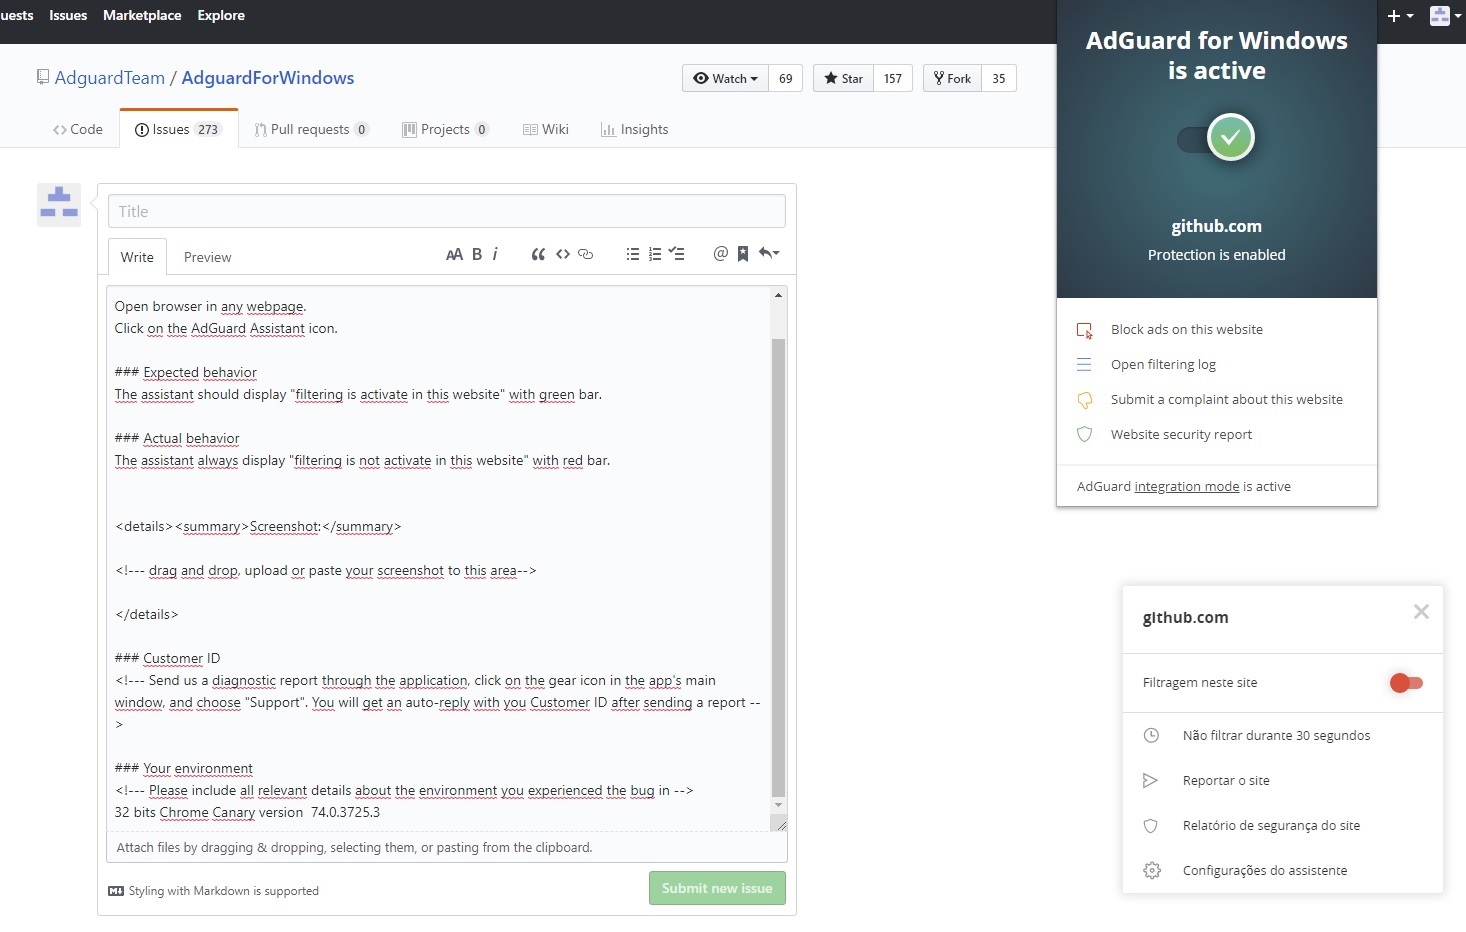Select Block ads on this website
The height and width of the screenshot is (932, 1466).
[x=1186, y=329]
